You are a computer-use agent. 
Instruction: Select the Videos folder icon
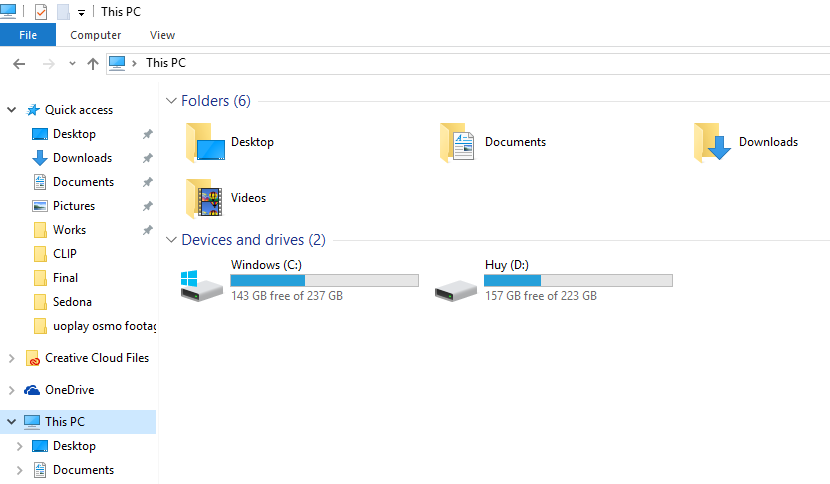(x=205, y=198)
